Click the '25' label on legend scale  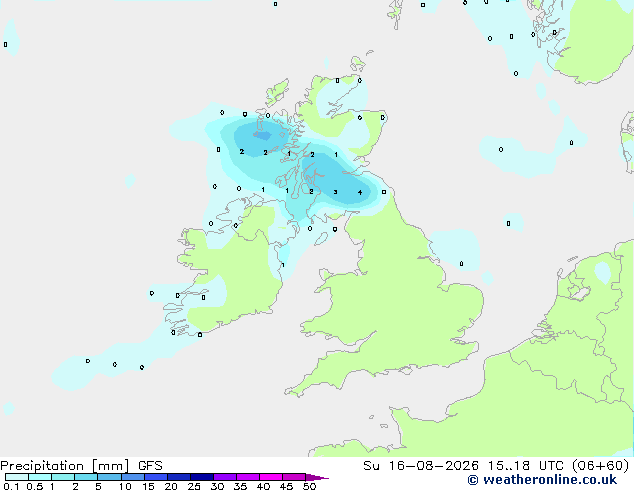tap(194, 486)
